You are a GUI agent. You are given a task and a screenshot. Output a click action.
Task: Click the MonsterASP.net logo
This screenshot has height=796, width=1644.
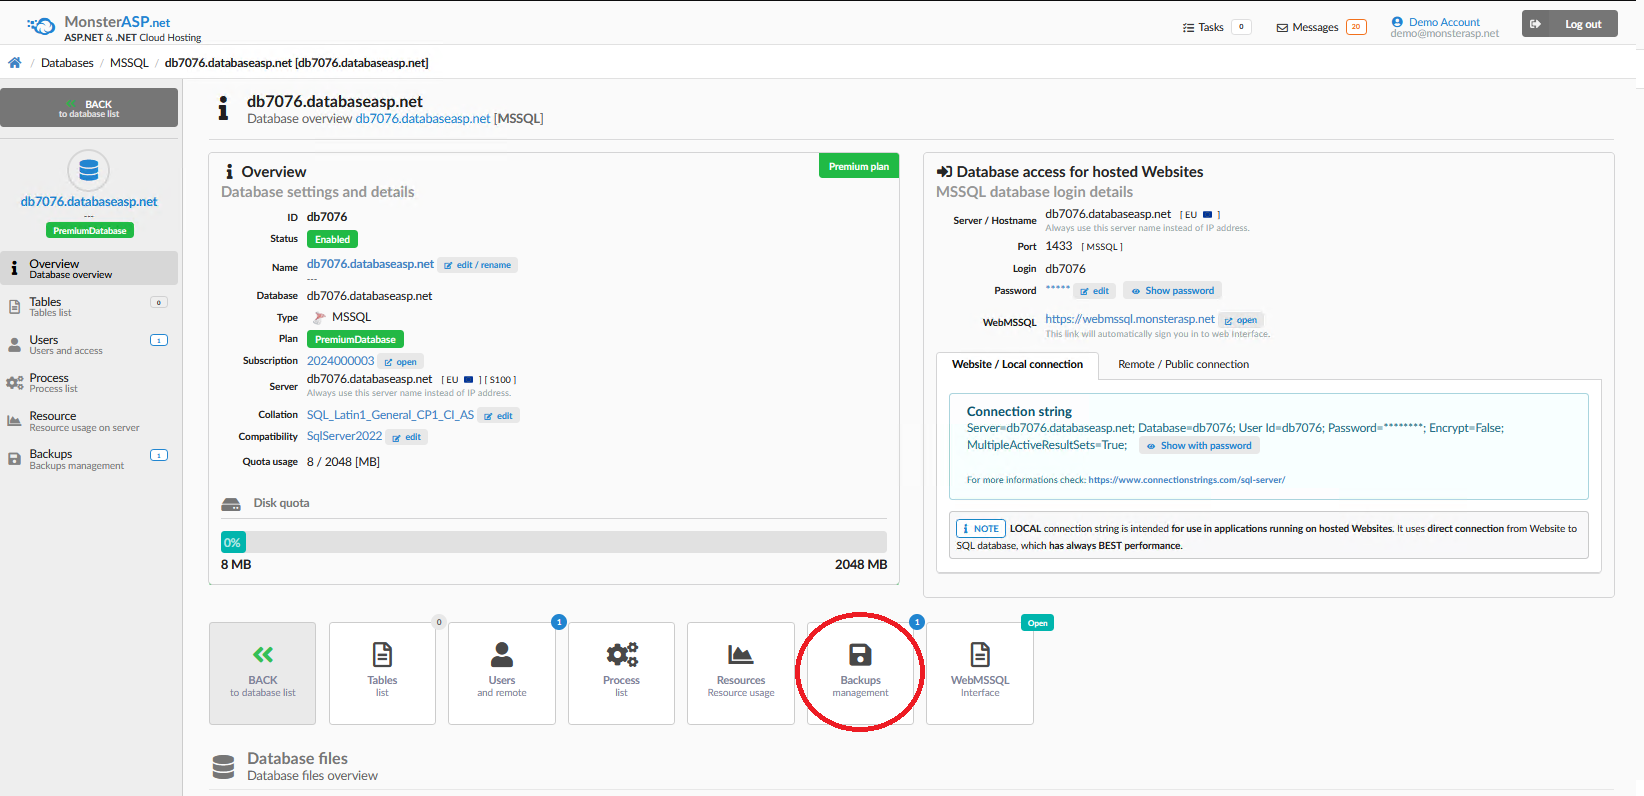coord(114,28)
